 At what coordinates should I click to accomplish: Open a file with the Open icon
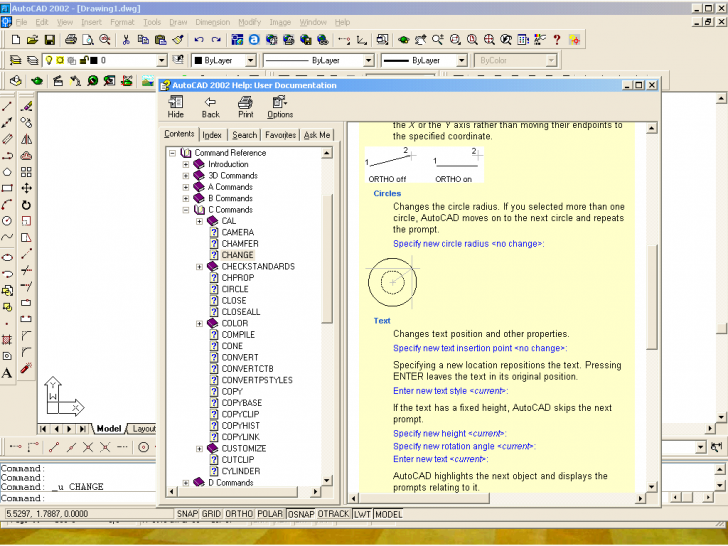[32, 40]
